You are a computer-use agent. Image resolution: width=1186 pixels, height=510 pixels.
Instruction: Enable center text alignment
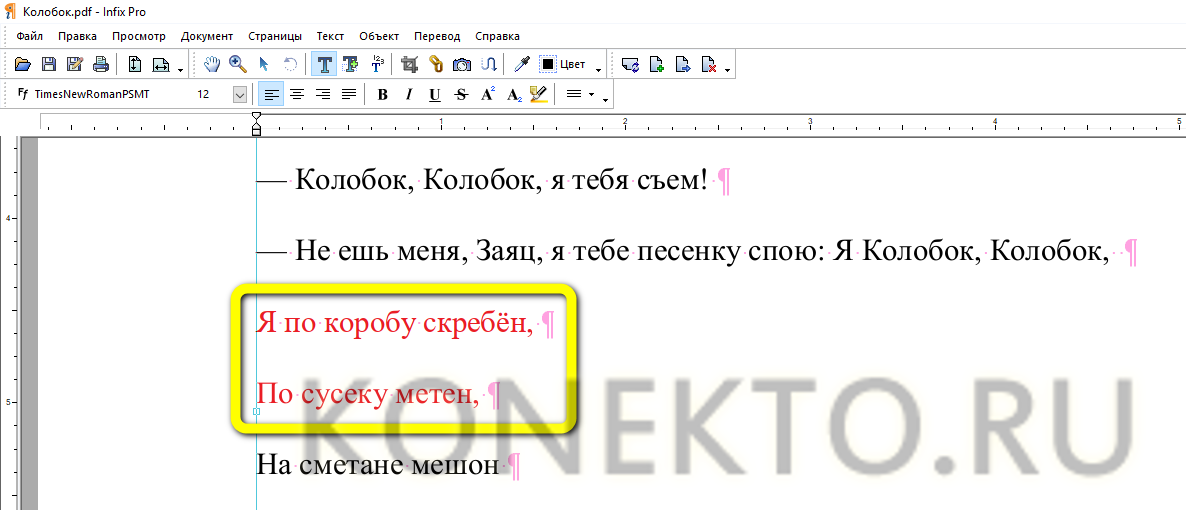coord(296,94)
